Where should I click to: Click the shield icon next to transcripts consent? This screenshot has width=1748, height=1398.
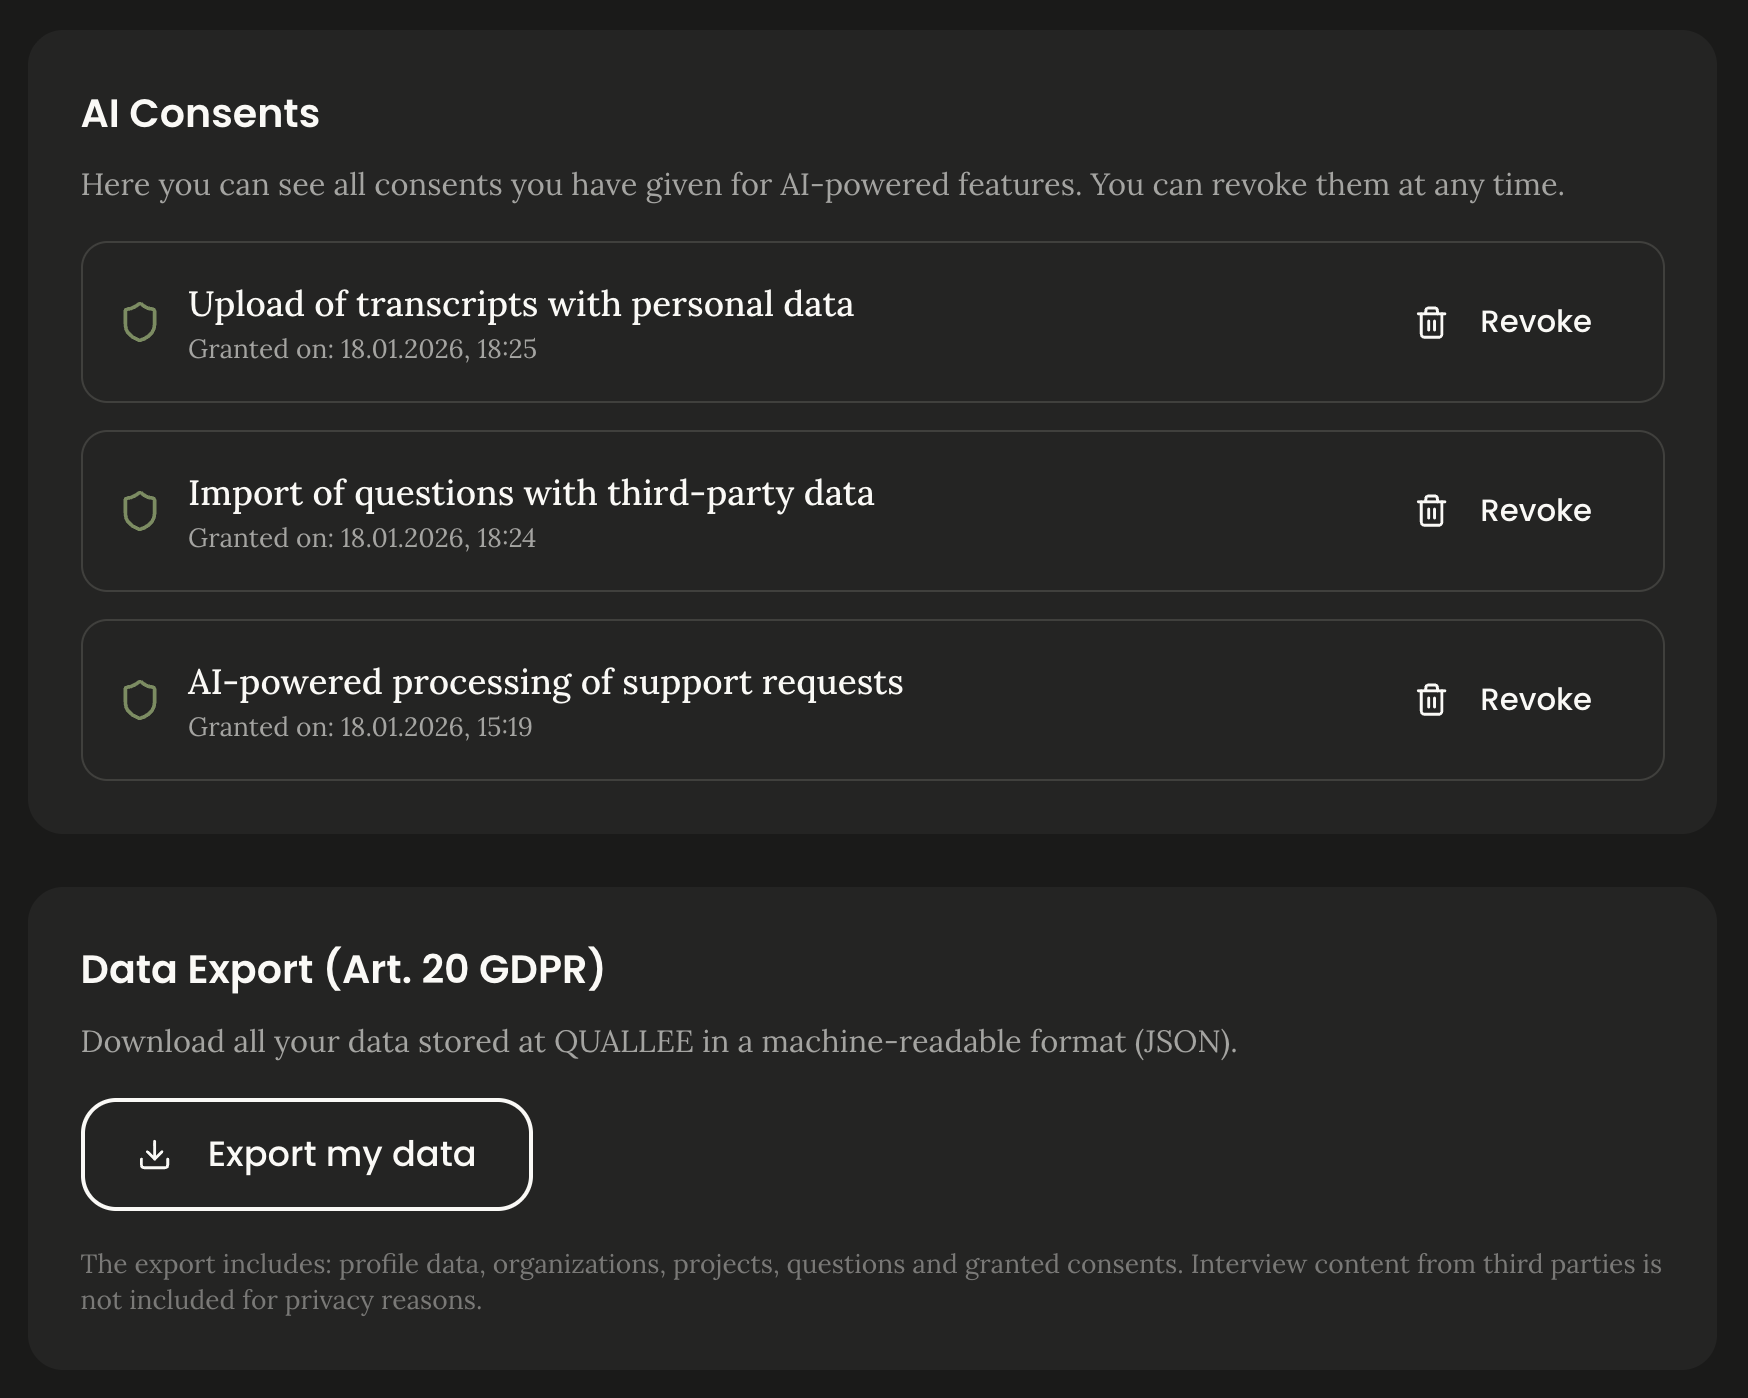coord(141,321)
